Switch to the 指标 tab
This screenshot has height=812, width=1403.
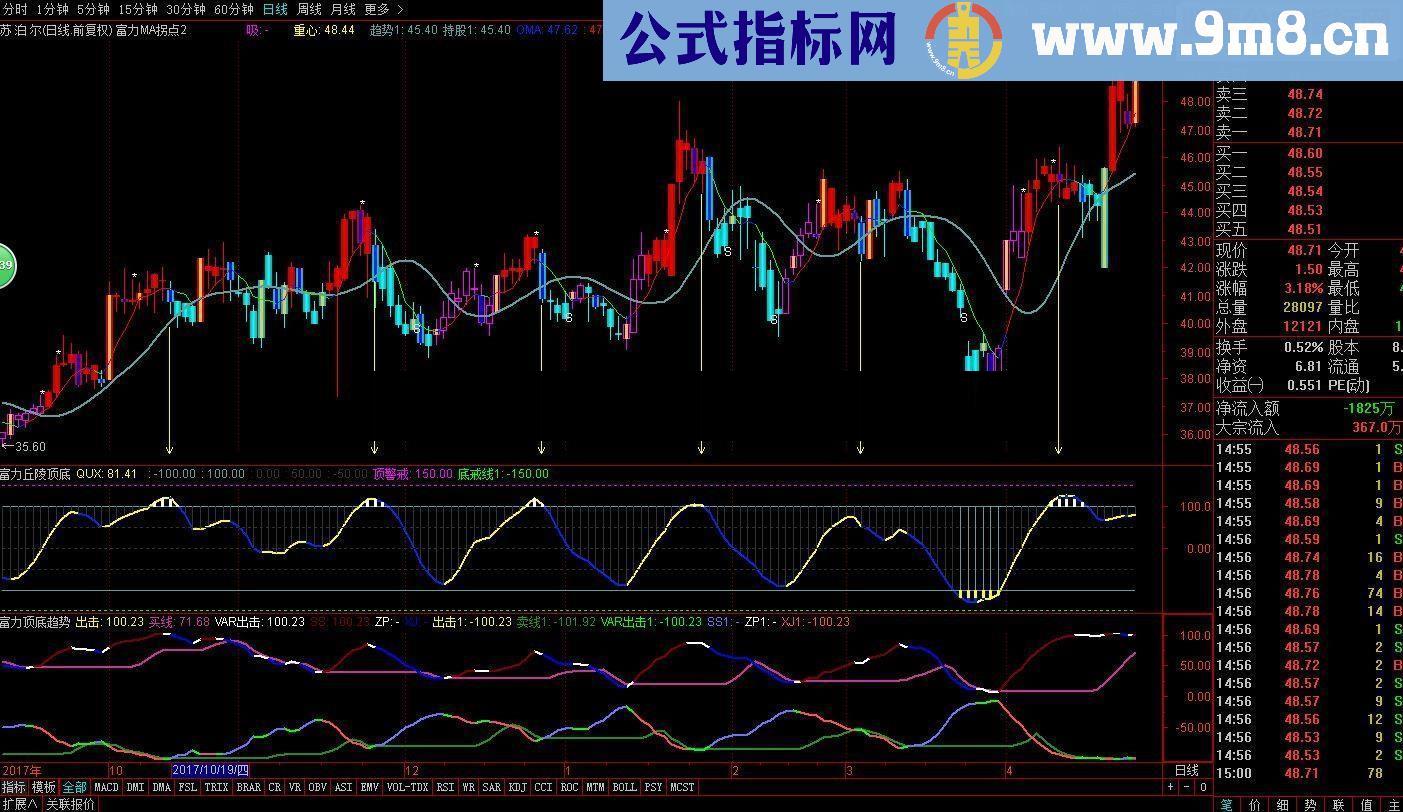click(16, 787)
